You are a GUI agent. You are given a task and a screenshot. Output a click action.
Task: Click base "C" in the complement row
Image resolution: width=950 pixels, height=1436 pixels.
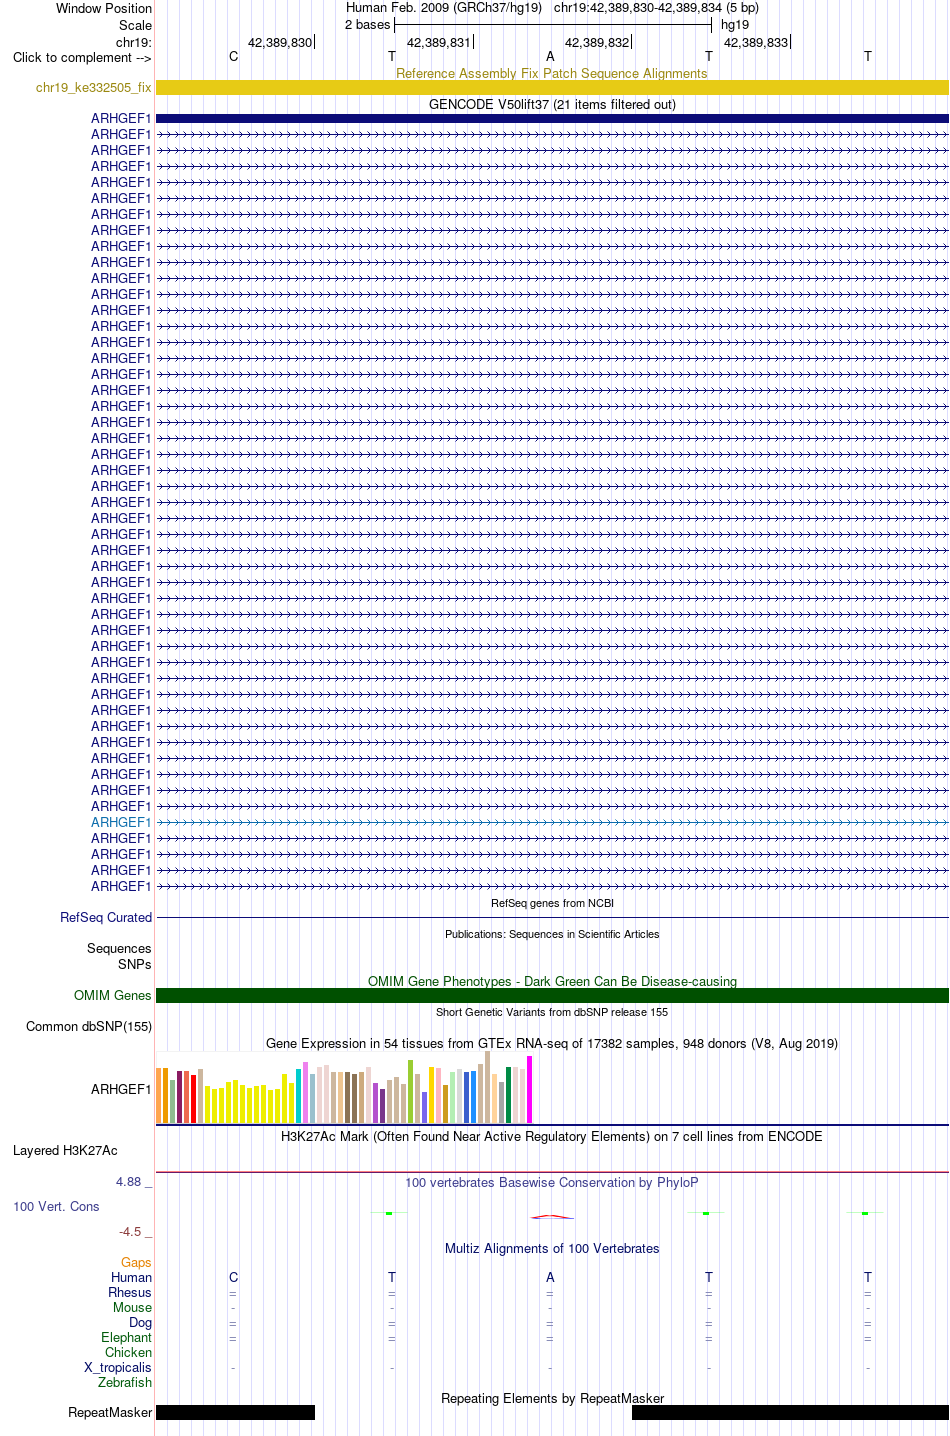[x=234, y=56]
